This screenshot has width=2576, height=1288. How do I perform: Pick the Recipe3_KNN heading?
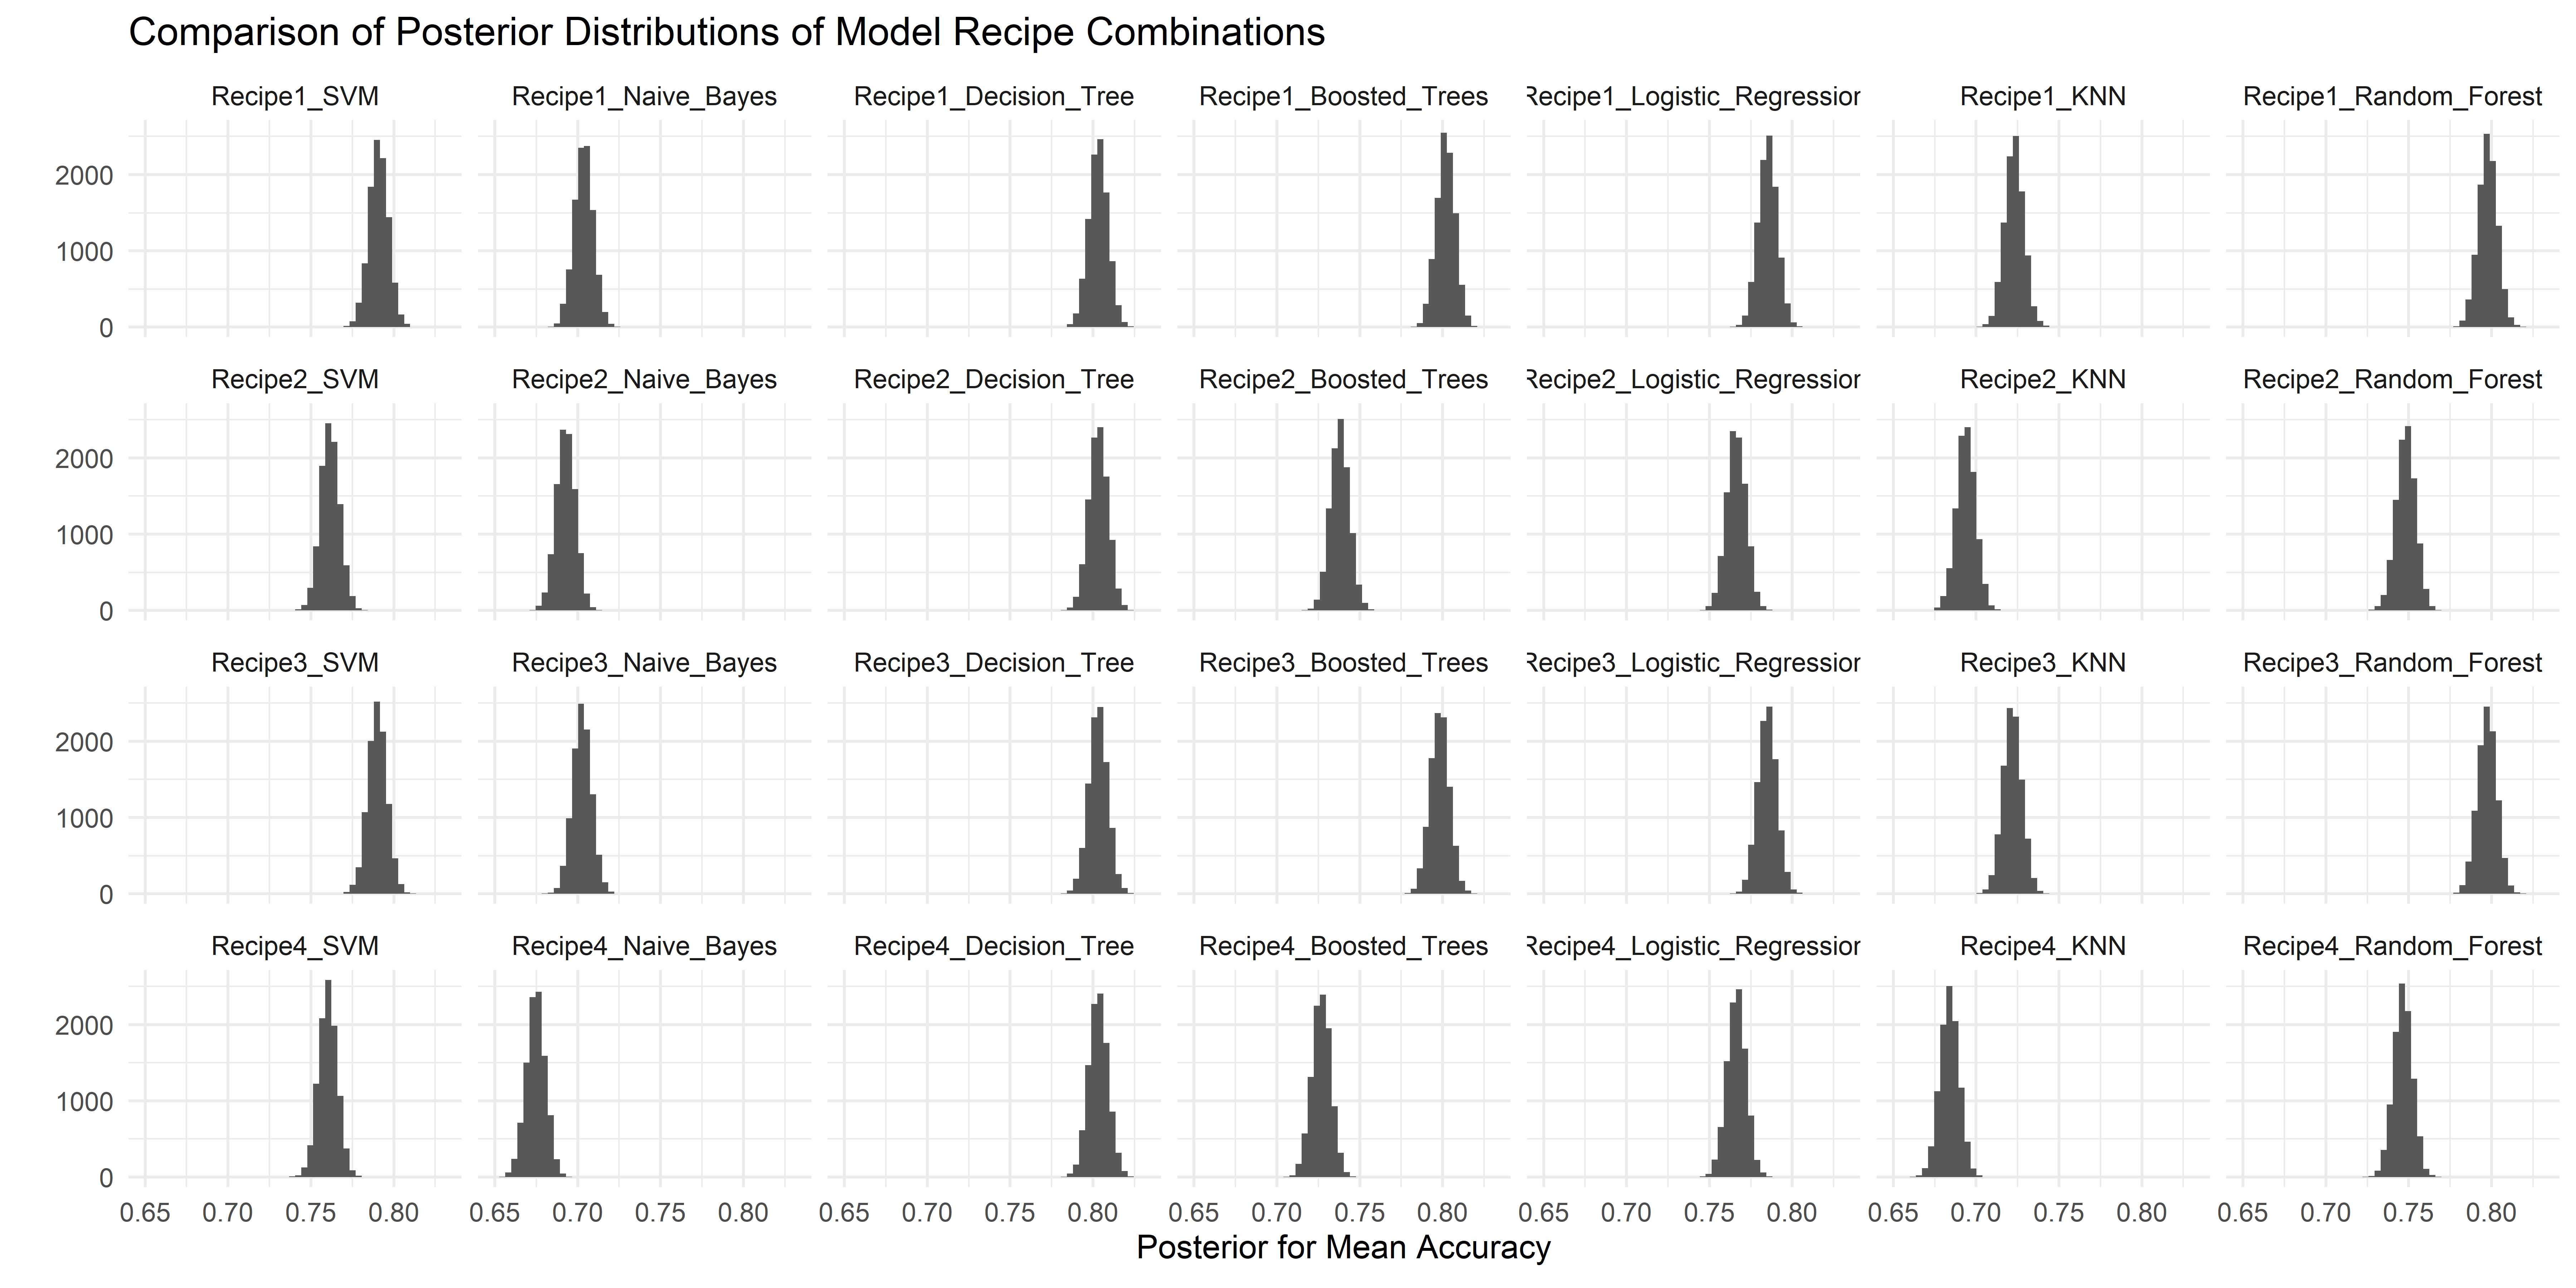click(2043, 663)
